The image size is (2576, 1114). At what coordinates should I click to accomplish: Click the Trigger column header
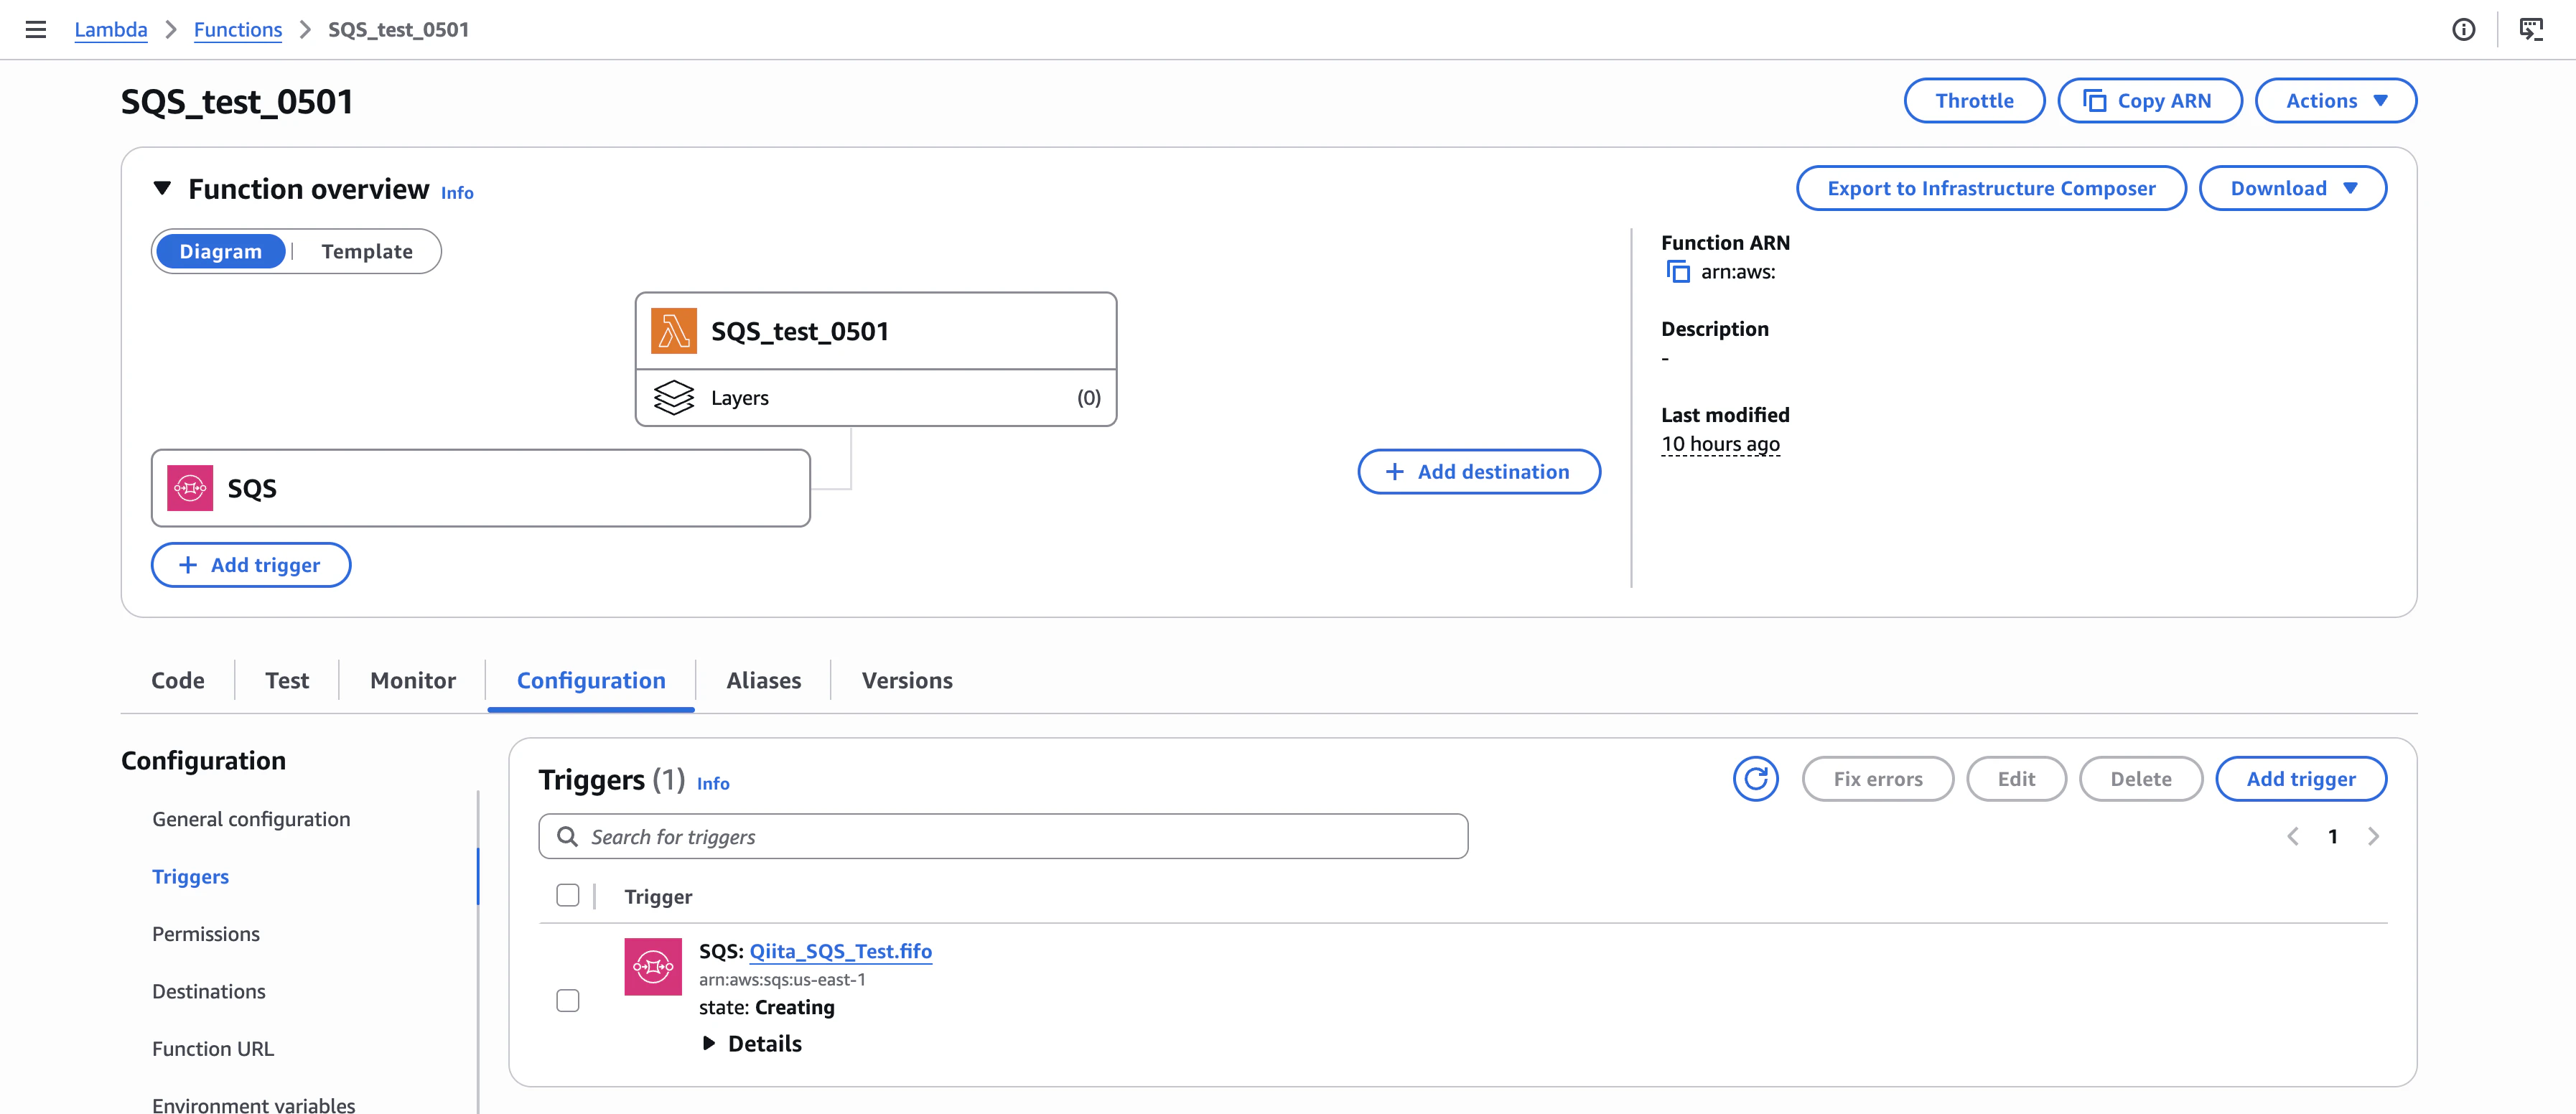[658, 896]
